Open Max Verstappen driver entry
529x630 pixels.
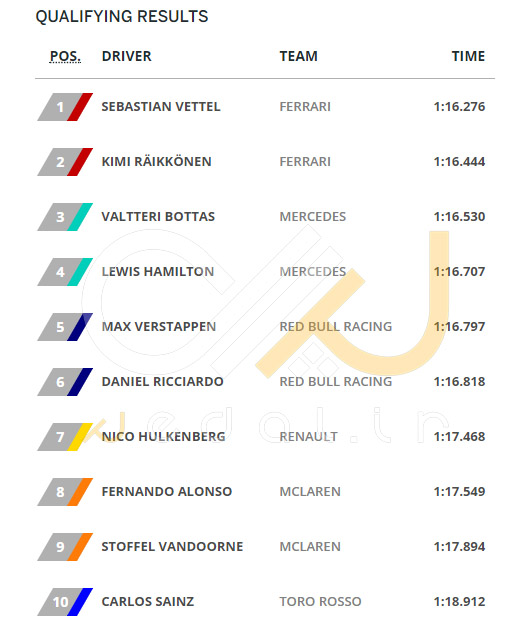[159, 327]
